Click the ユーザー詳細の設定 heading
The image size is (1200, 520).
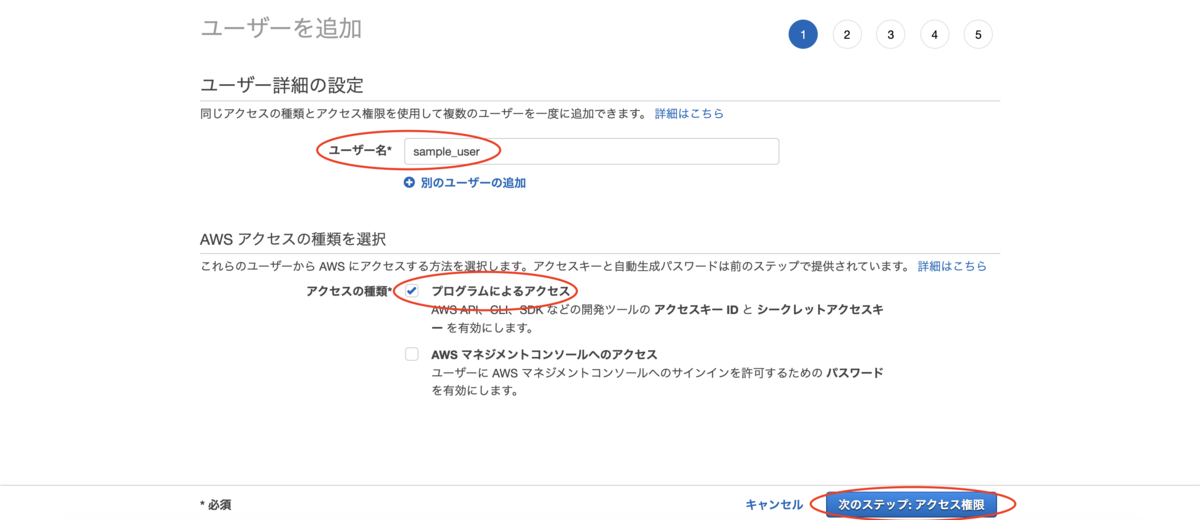coord(282,85)
